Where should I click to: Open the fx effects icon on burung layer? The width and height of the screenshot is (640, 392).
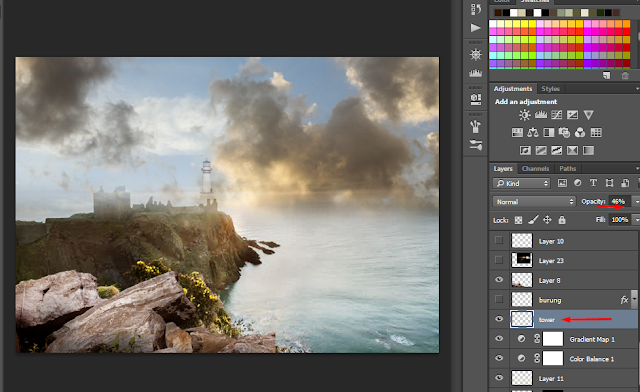(624, 300)
